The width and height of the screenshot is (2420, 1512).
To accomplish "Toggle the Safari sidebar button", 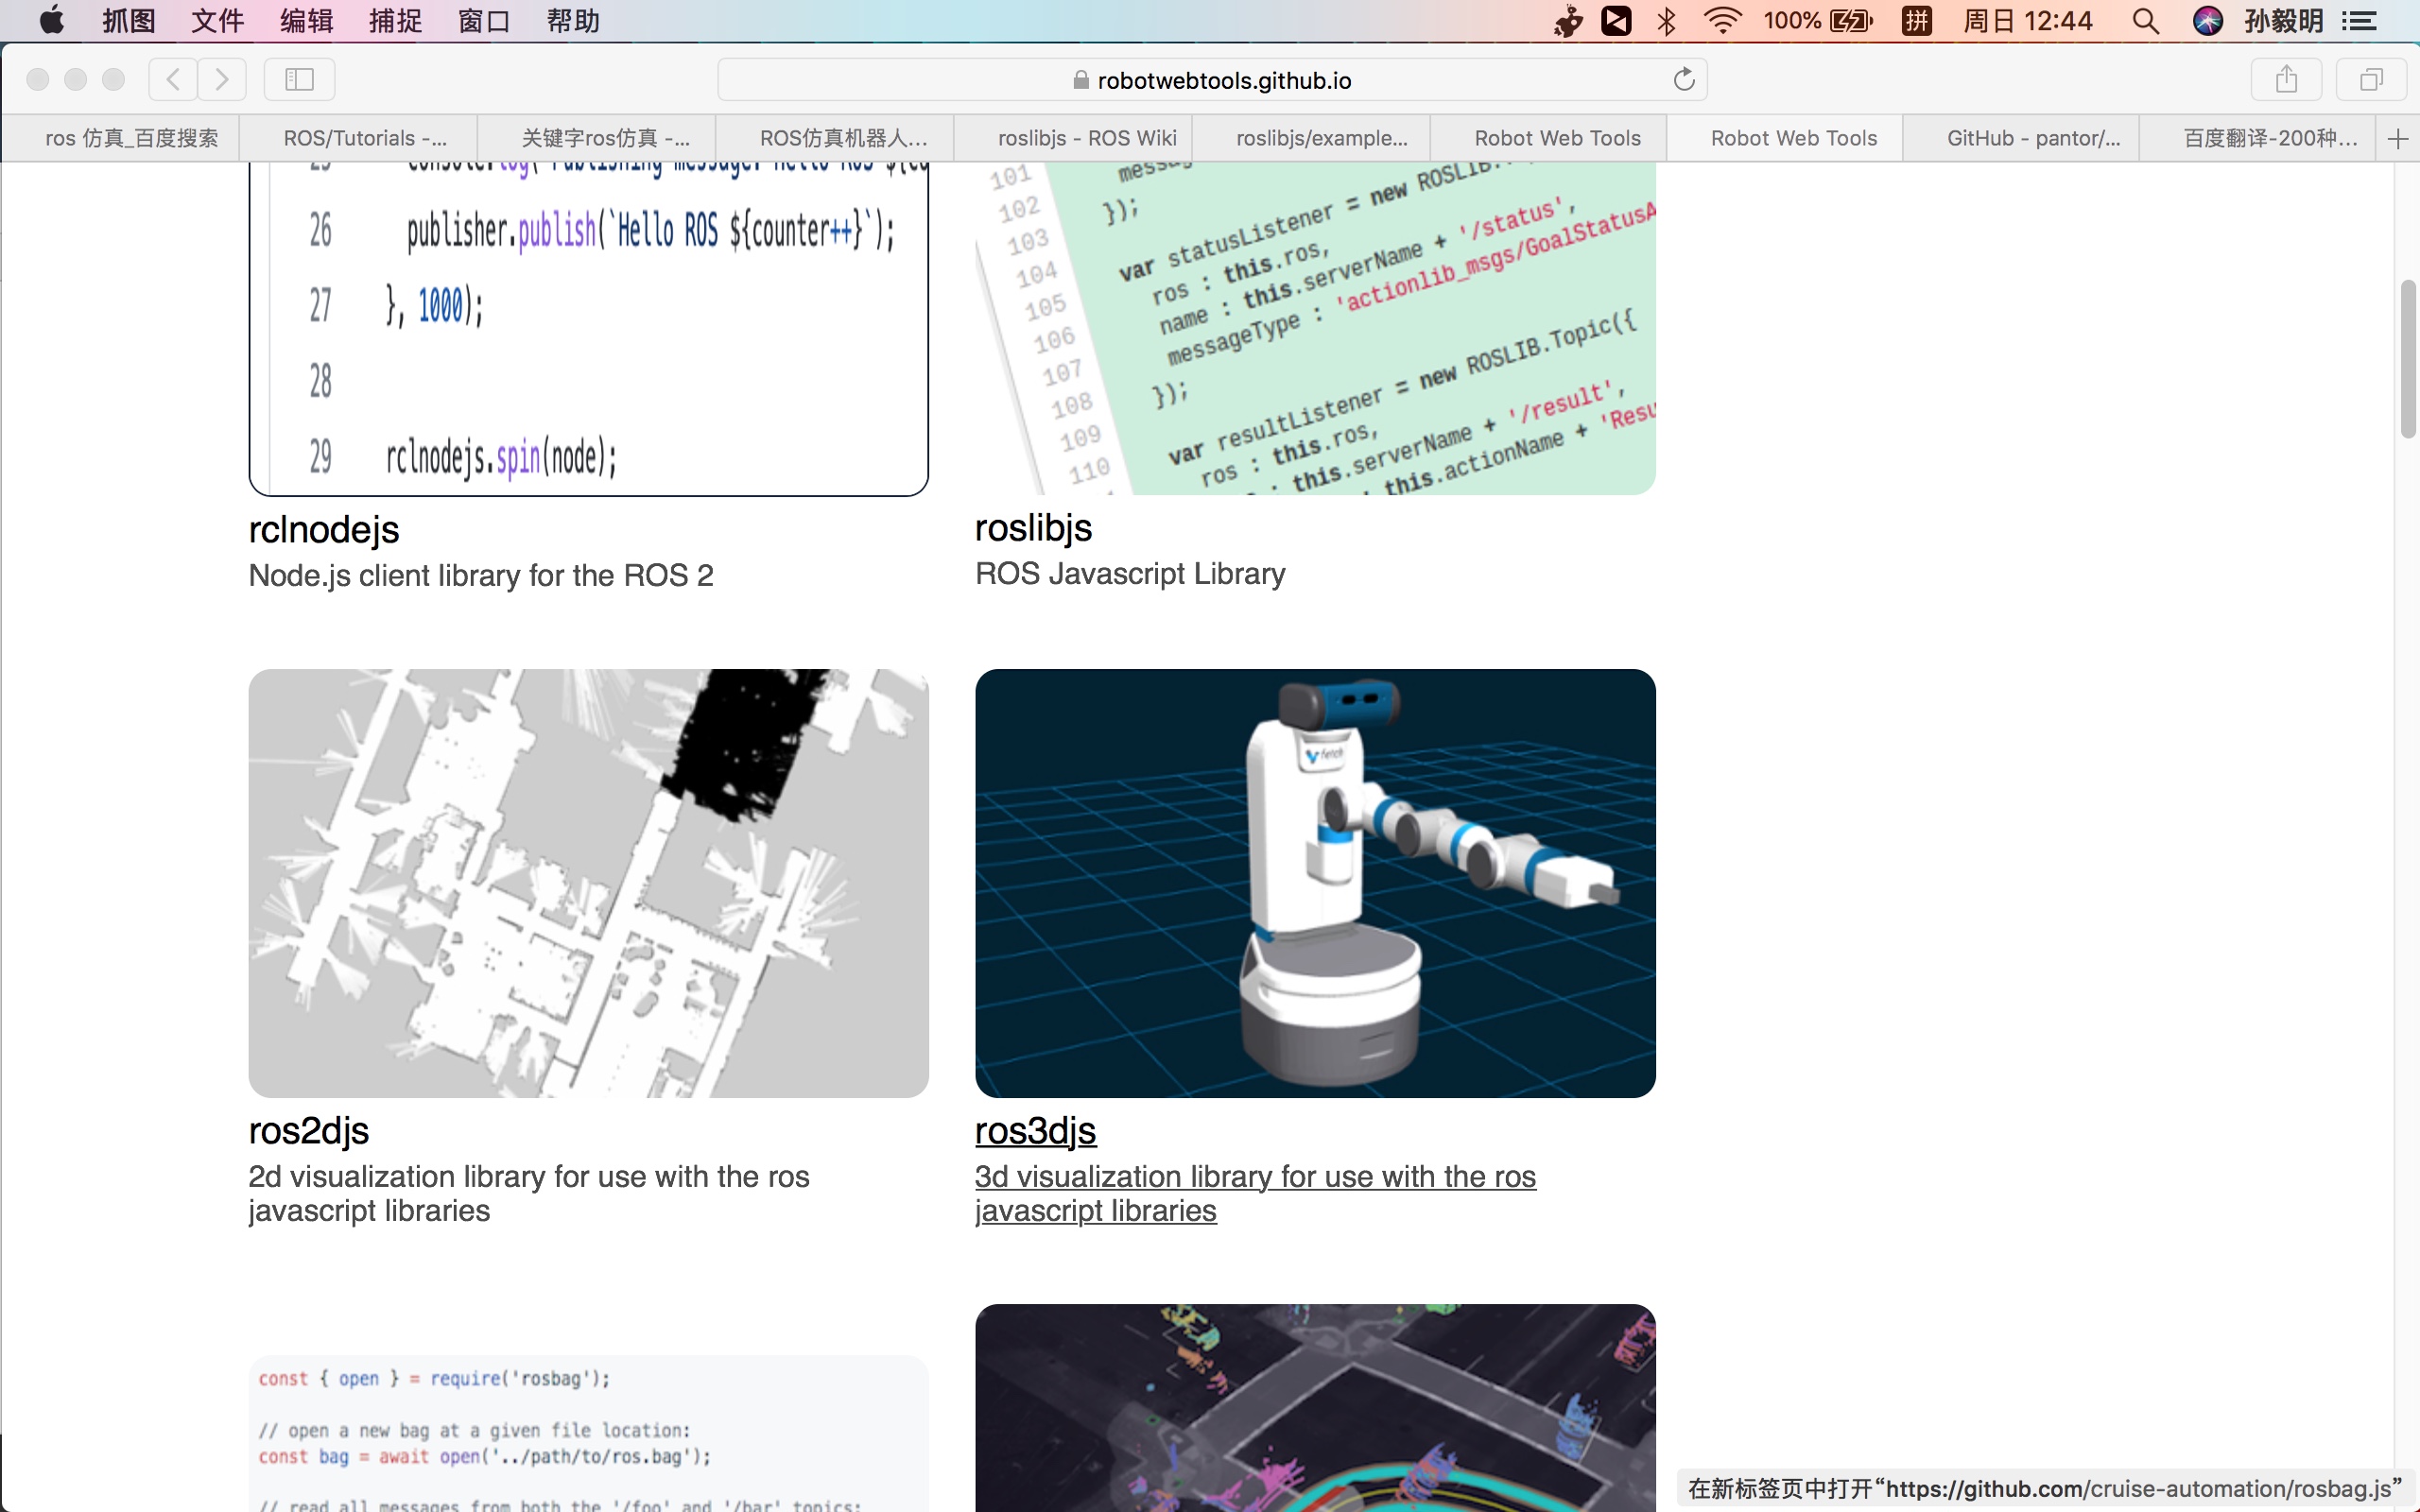I will [x=299, y=79].
